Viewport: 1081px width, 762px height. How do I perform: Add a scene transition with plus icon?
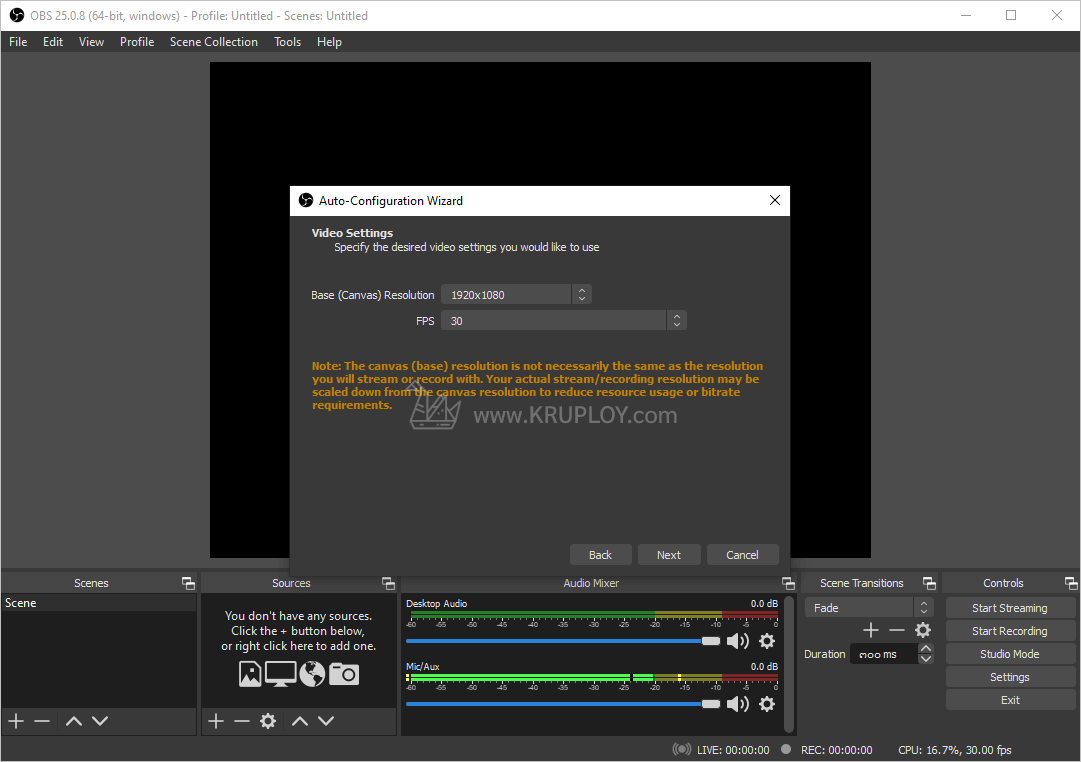(x=871, y=630)
